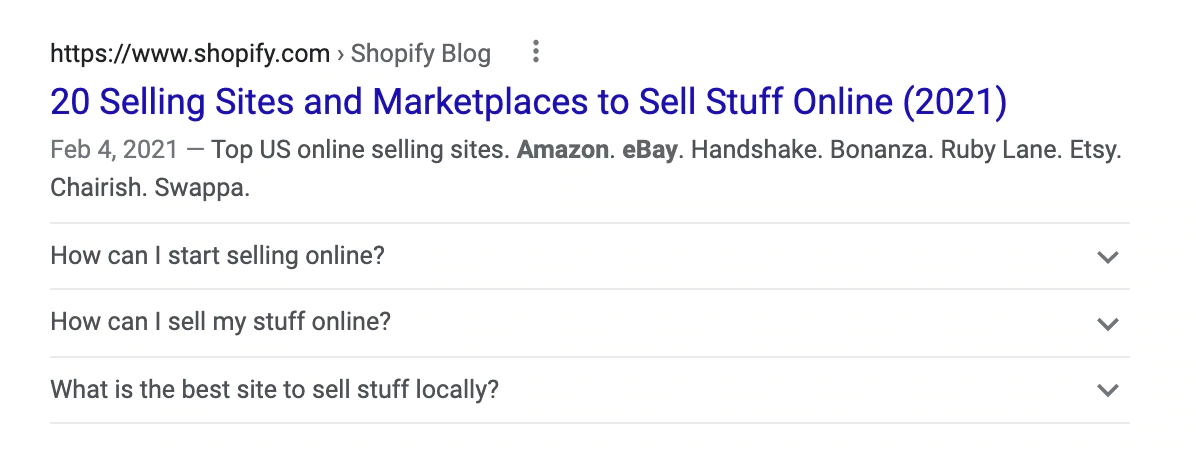Click the https://www.shopify.com URL text
The width and height of the screenshot is (1196, 454).
[189, 53]
